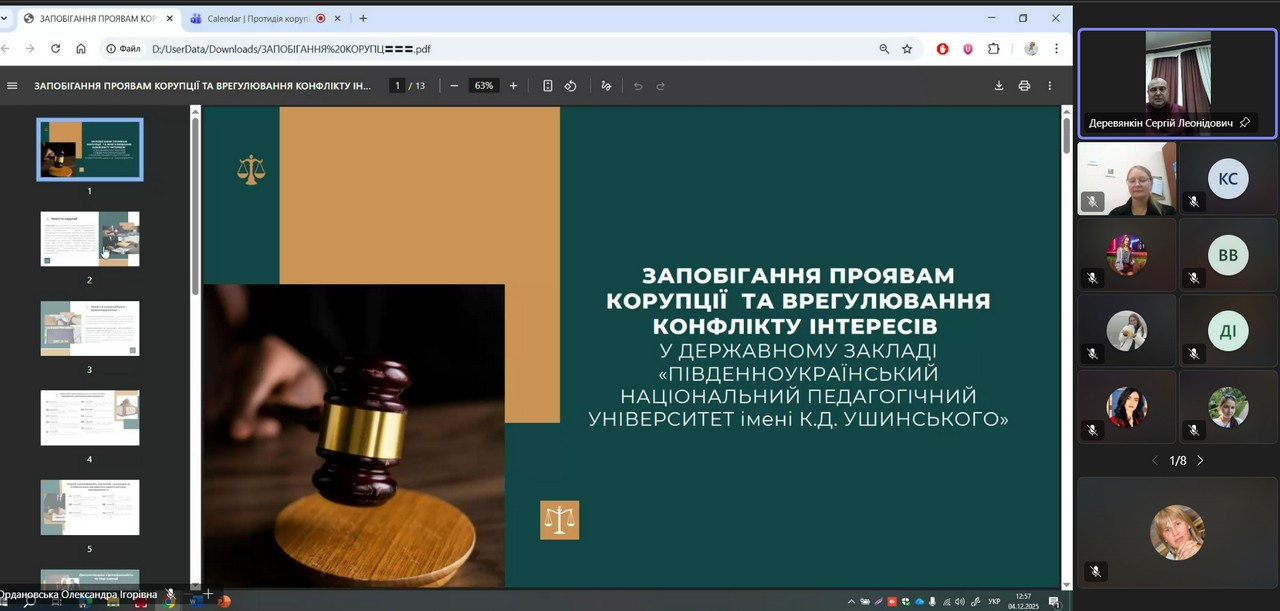The height and width of the screenshot is (611, 1280).
Task: Click the fit to page icon
Action: [x=548, y=86]
